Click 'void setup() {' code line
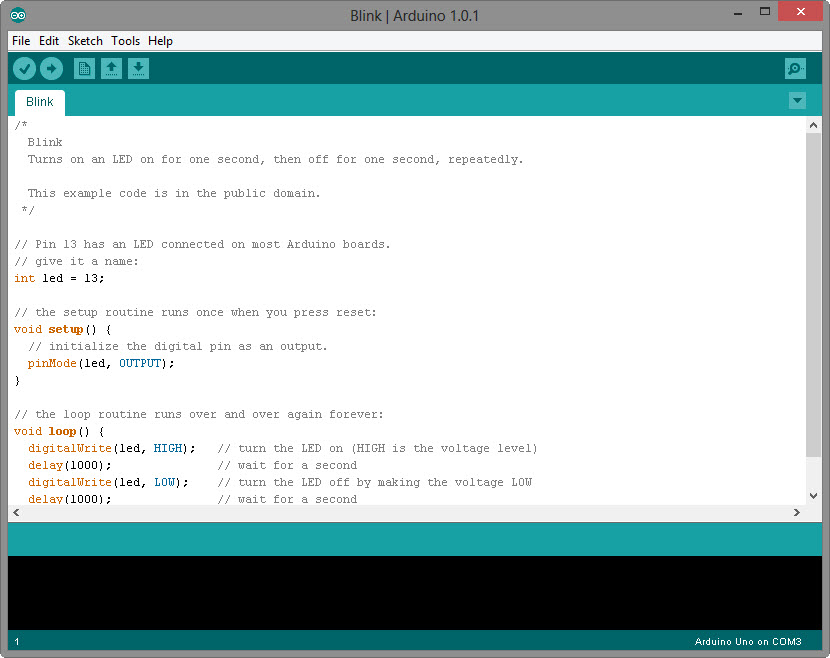This screenshot has height=658, width=830. pyautogui.click(x=63, y=329)
